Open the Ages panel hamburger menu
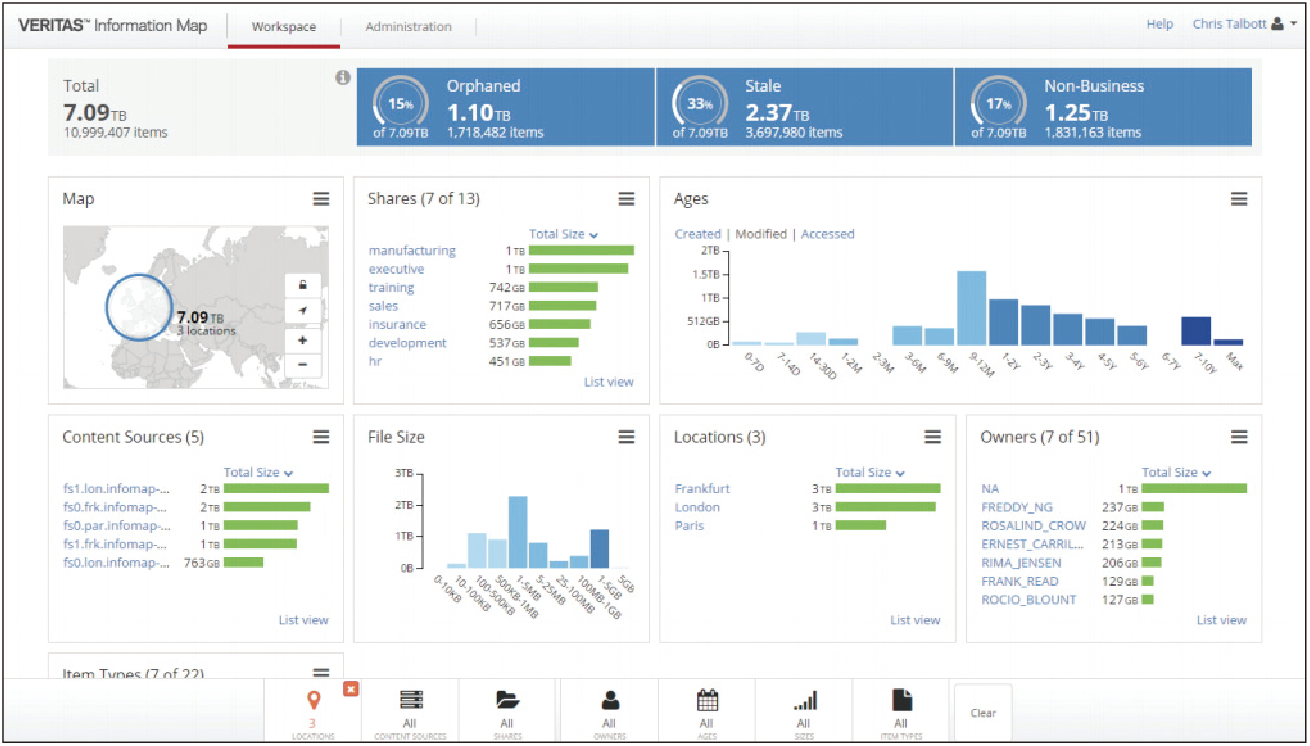The width and height of the screenshot is (1310, 746). coord(1239,199)
